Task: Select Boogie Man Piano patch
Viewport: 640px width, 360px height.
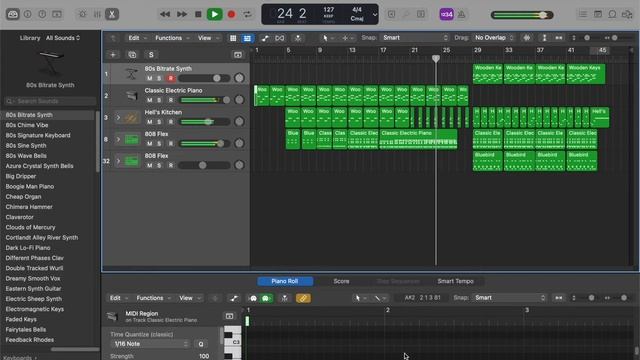Action: coord(30,186)
